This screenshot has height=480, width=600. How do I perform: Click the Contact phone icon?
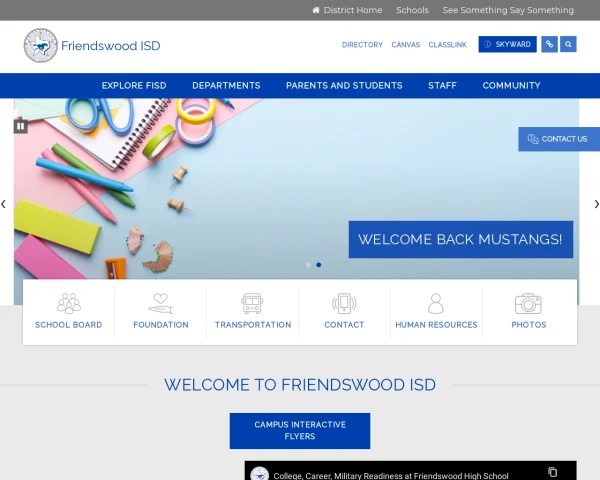click(x=344, y=303)
